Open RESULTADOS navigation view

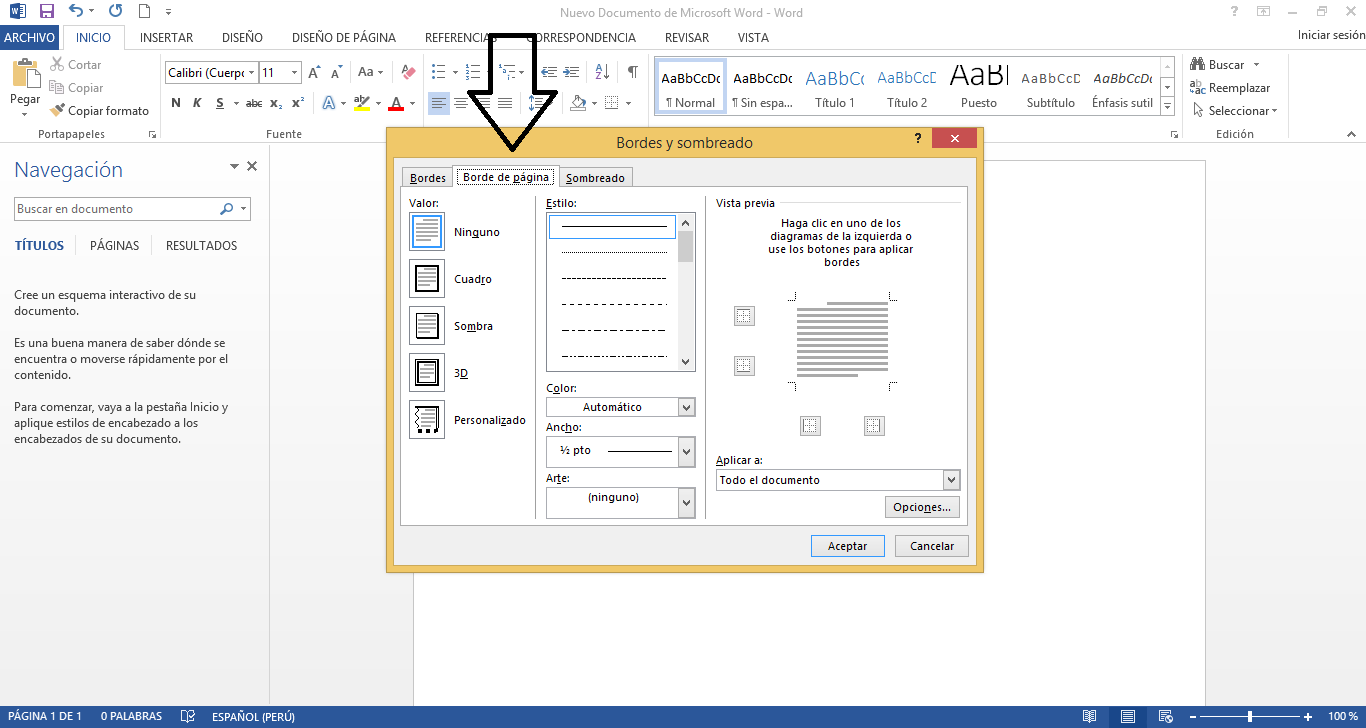201,245
